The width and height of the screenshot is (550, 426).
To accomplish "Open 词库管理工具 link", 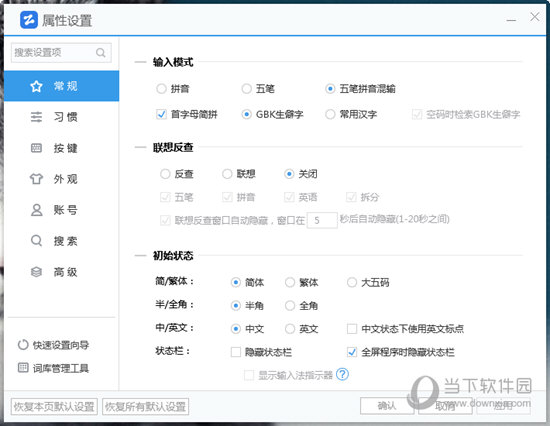I will [61, 368].
